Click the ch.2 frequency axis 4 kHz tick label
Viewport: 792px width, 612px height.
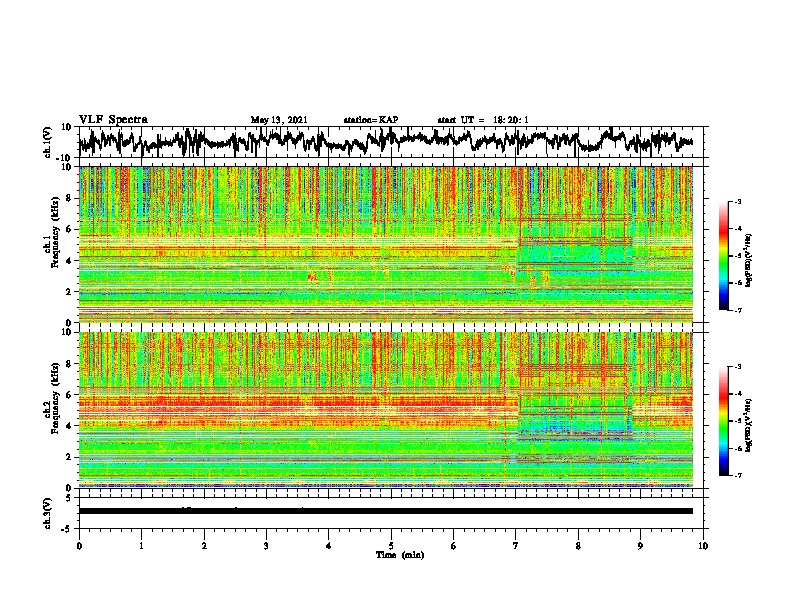71,426
